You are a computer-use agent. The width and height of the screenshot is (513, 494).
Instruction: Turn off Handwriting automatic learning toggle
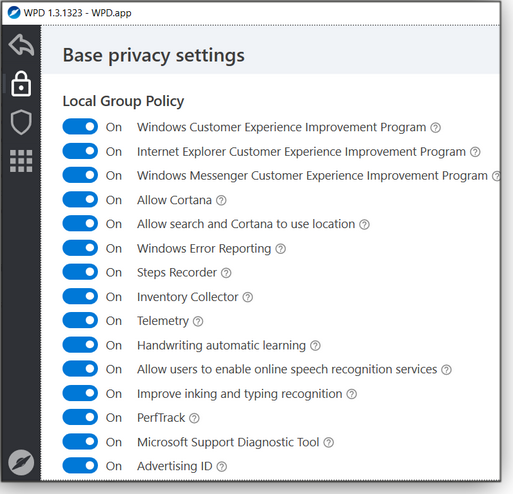tap(80, 345)
